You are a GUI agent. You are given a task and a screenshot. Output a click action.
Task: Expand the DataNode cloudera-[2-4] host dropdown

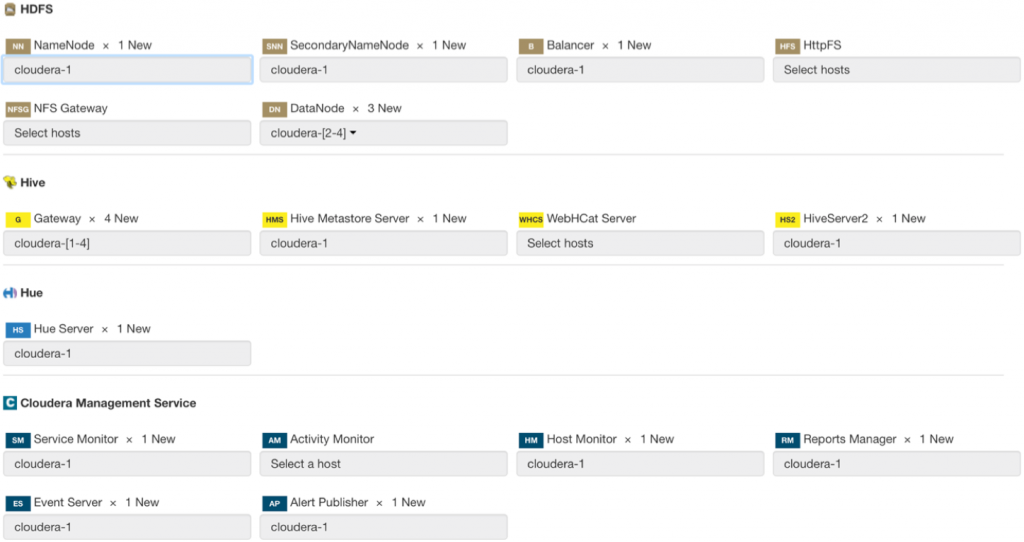[x=353, y=133]
